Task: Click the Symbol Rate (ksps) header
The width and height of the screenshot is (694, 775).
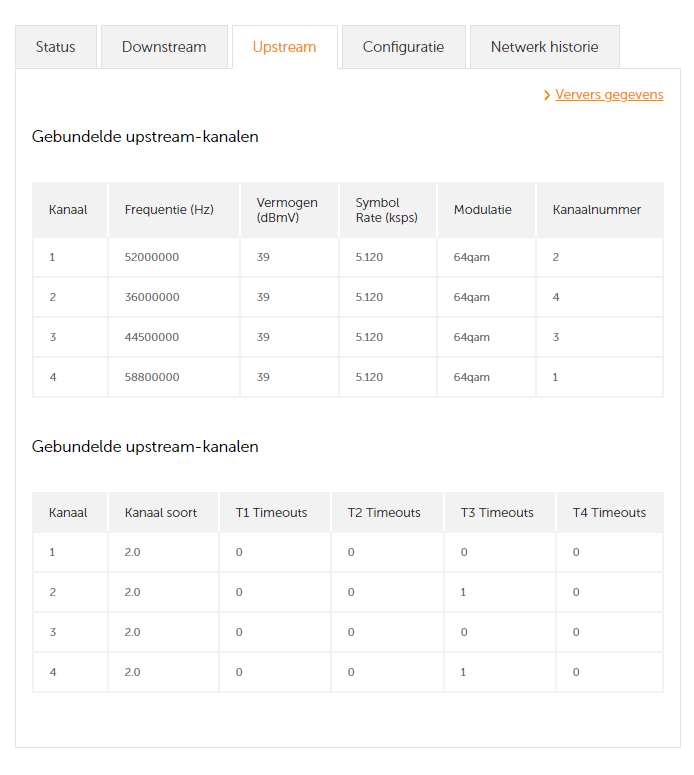Action: pos(386,210)
